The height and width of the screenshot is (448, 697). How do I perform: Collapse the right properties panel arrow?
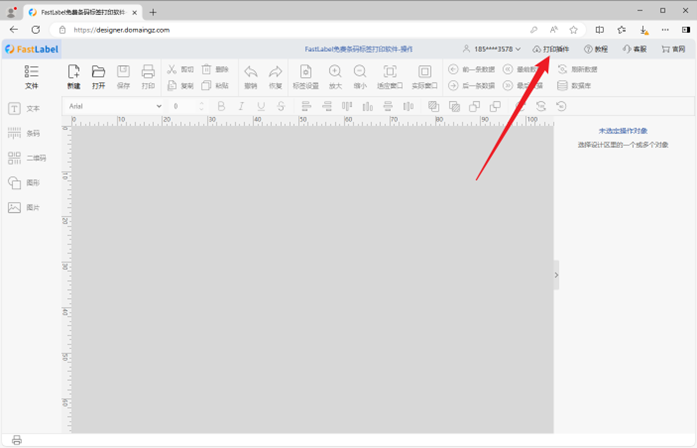556,274
